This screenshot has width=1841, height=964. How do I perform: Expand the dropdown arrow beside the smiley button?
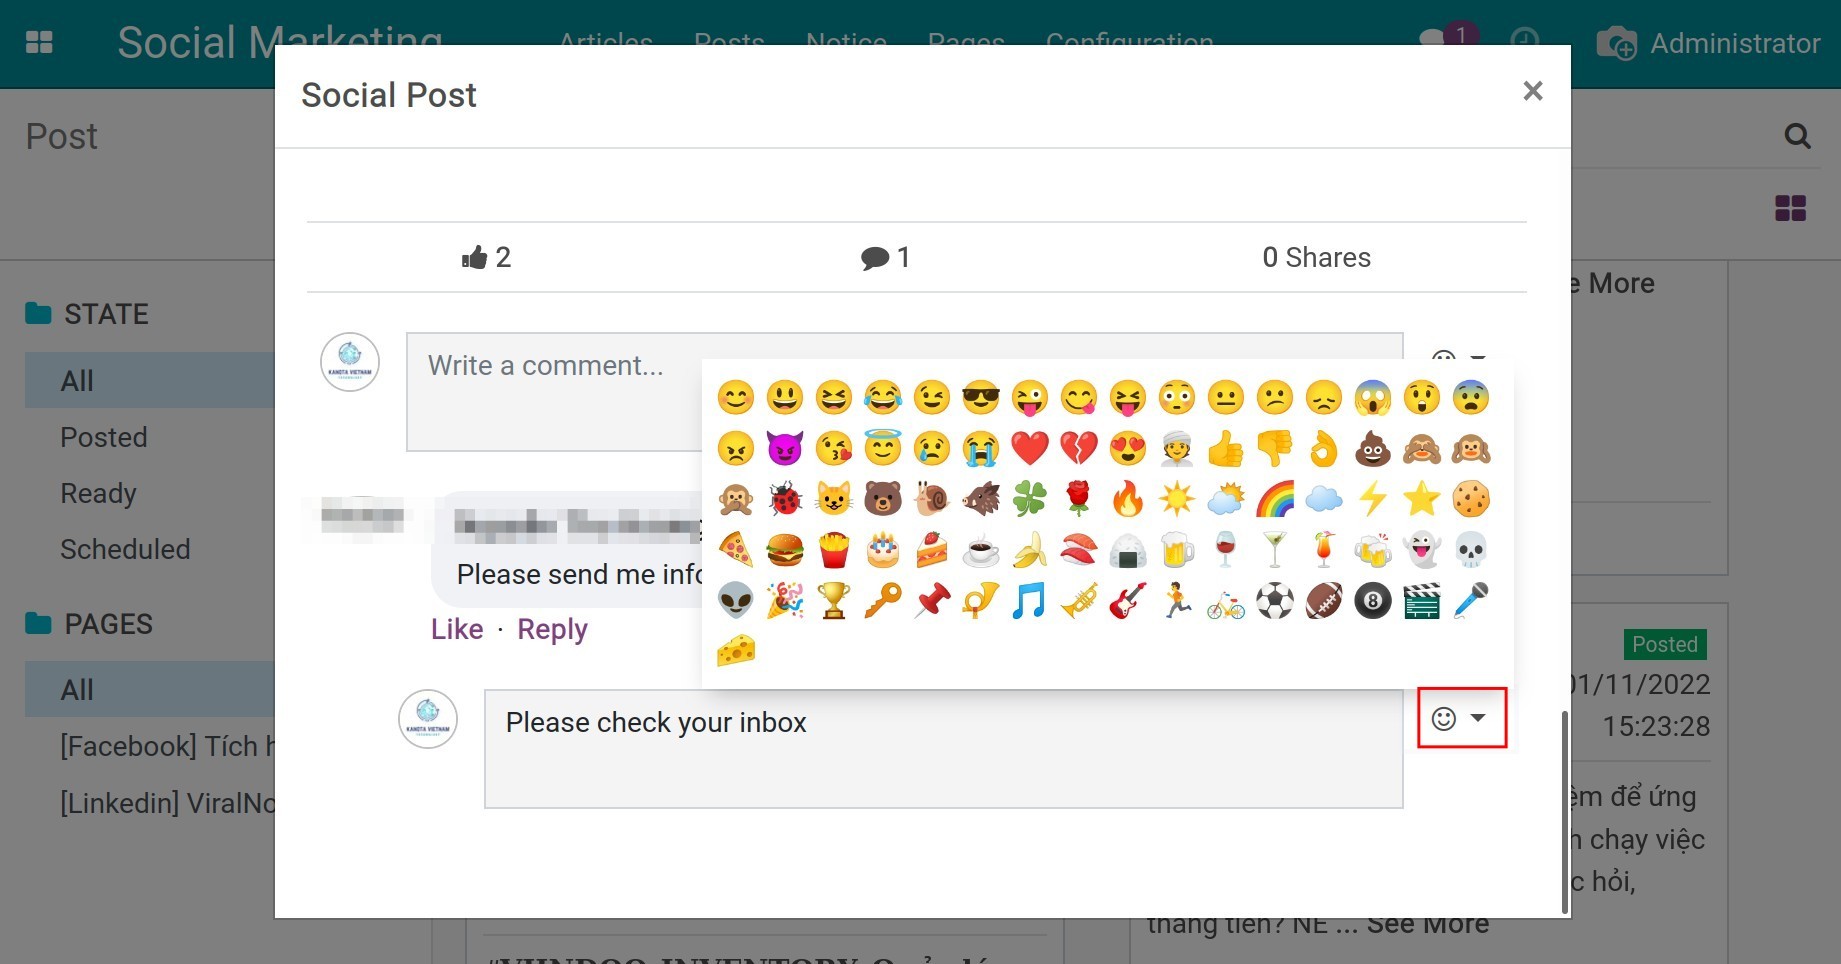click(1479, 718)
